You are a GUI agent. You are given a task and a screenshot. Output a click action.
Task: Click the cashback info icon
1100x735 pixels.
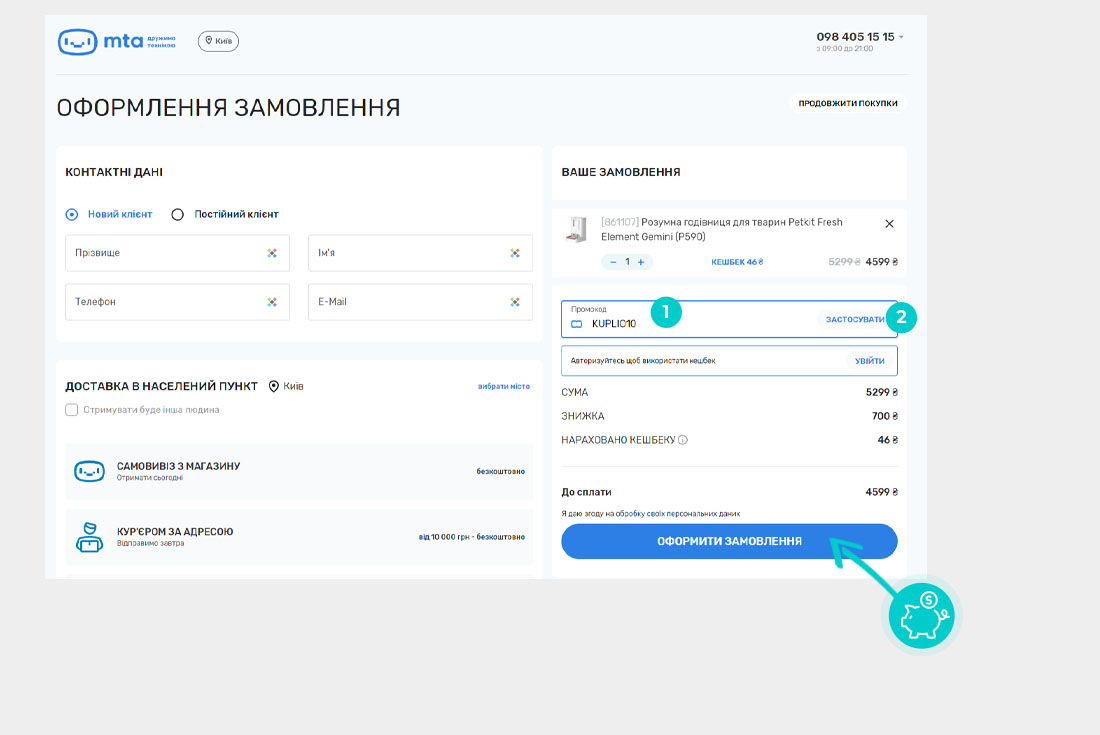683,440
